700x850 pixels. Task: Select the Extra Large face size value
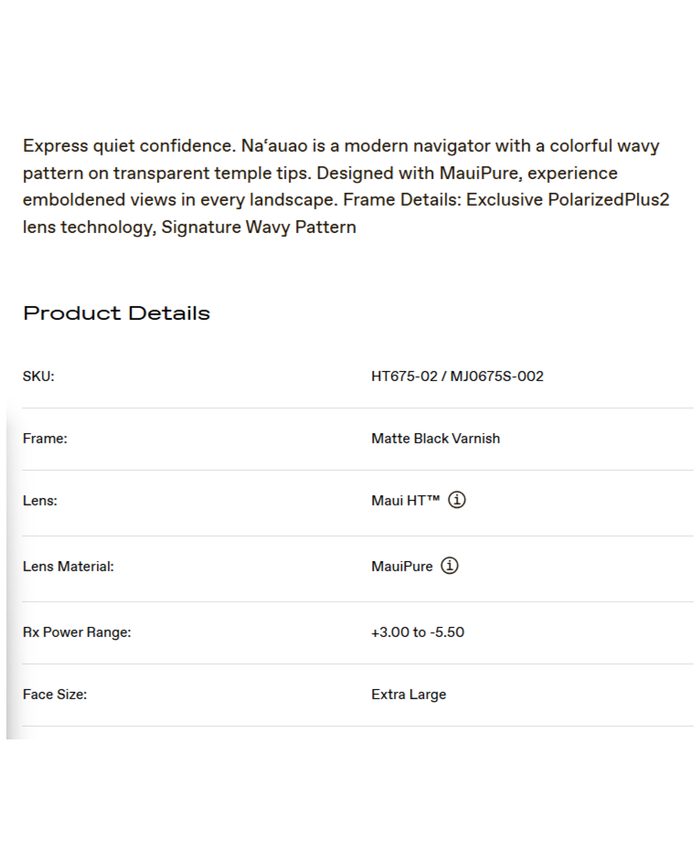point(408,695)
